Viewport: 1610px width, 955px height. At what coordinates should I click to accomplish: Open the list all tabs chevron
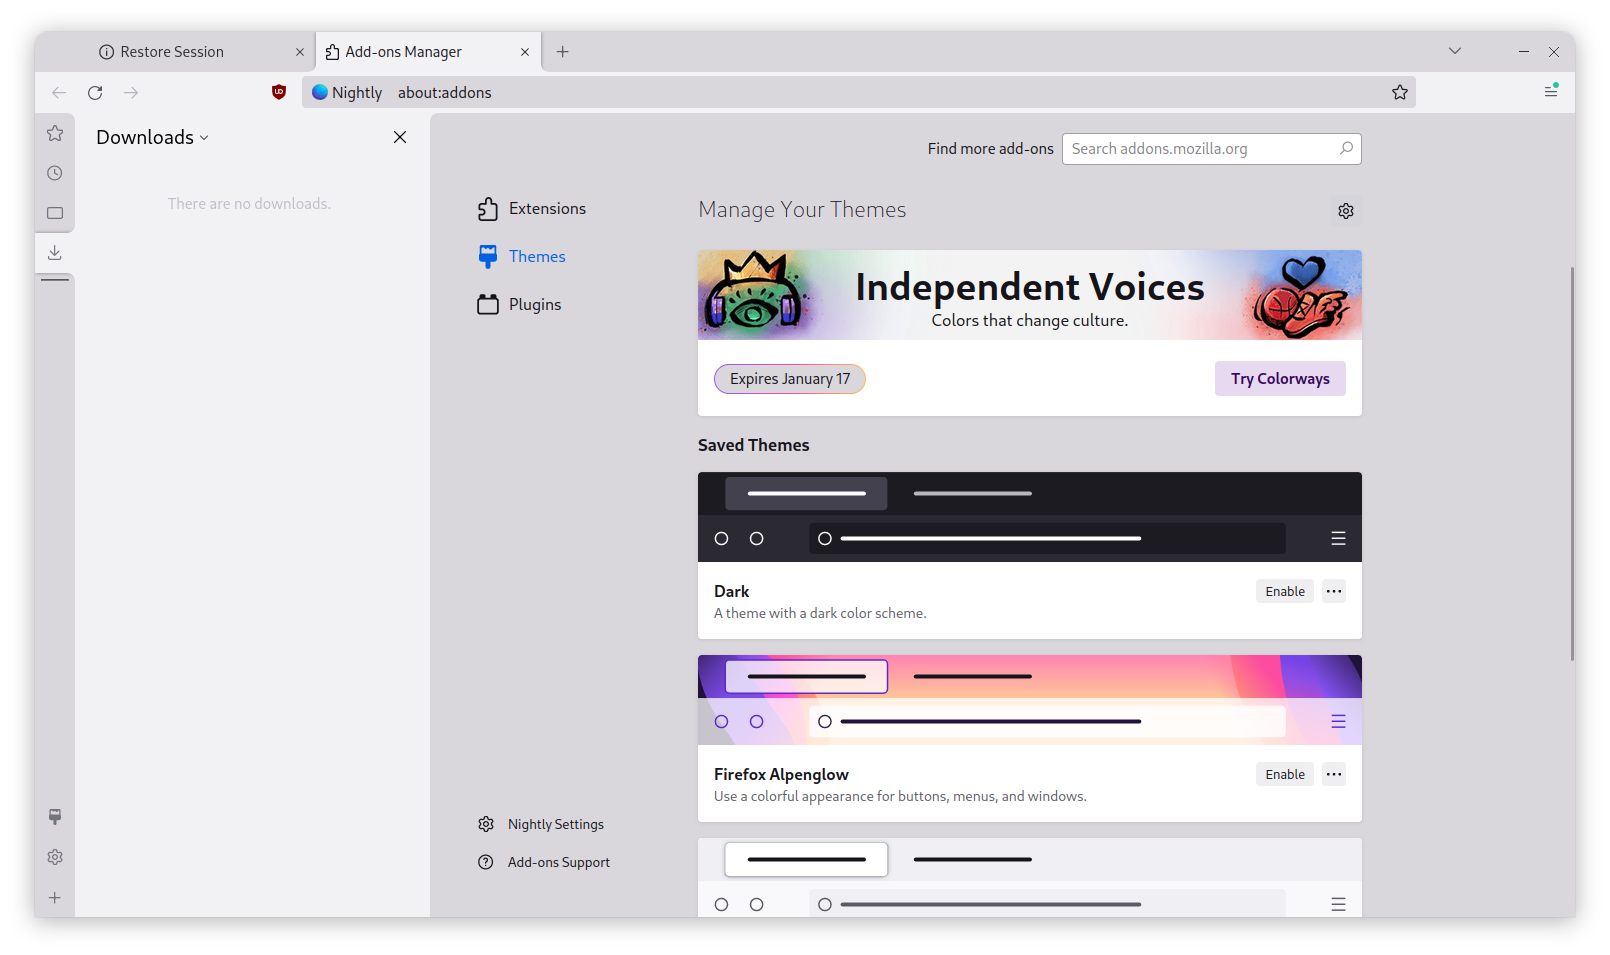1455,51
